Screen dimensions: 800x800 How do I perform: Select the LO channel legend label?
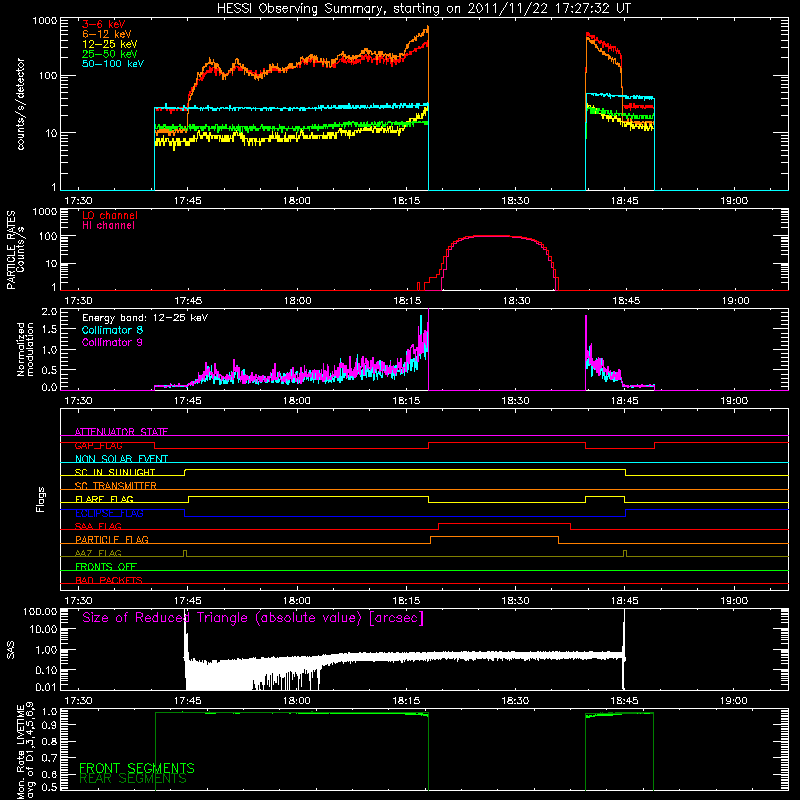[110, 215]
